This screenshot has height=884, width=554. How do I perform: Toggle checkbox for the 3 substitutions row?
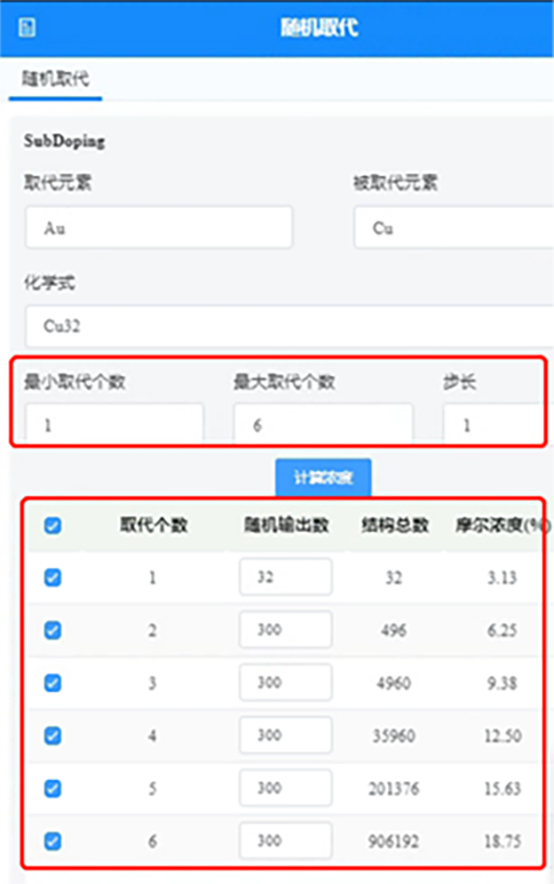tap(52, 683)
